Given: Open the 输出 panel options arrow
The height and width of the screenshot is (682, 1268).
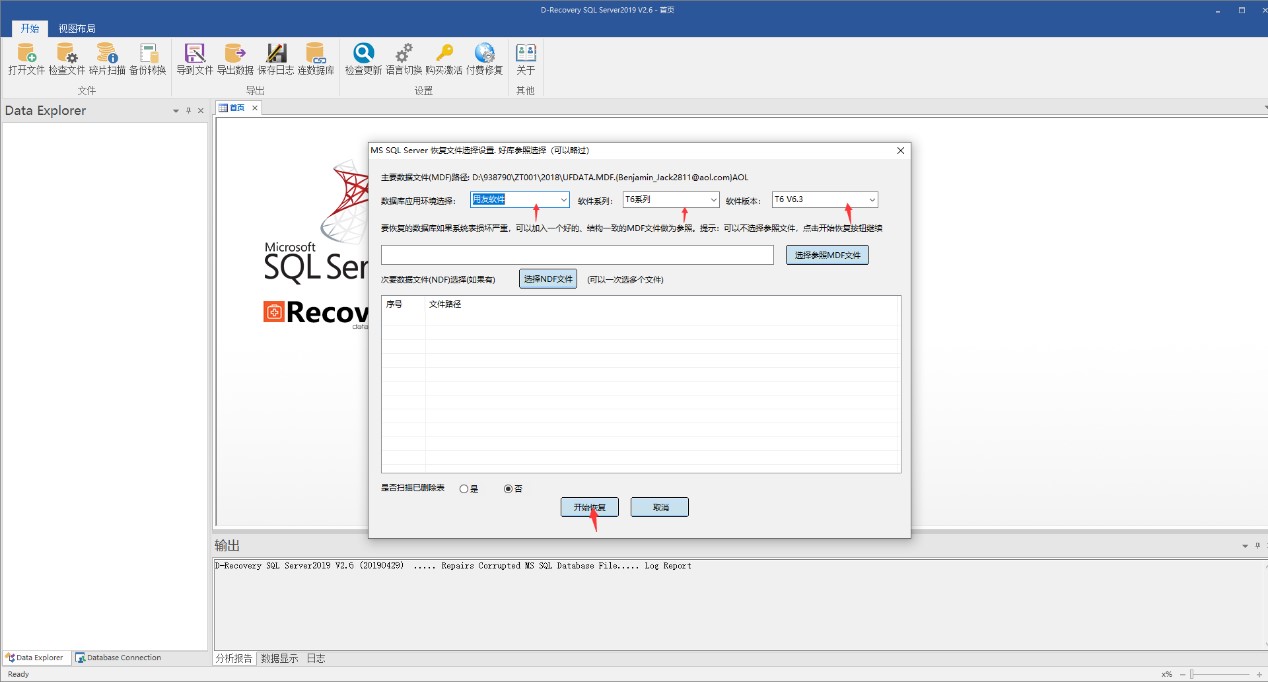Looking at the screenshot, I should 1245,546.
